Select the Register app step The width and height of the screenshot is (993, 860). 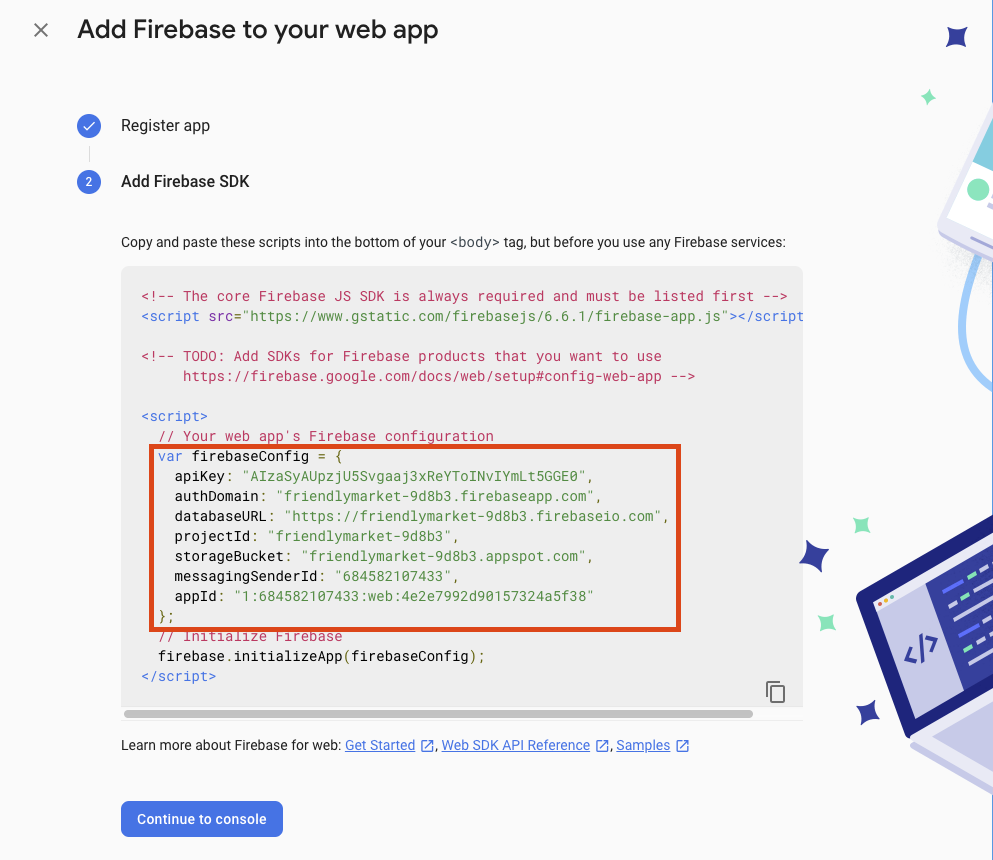(x=165, y=126)
